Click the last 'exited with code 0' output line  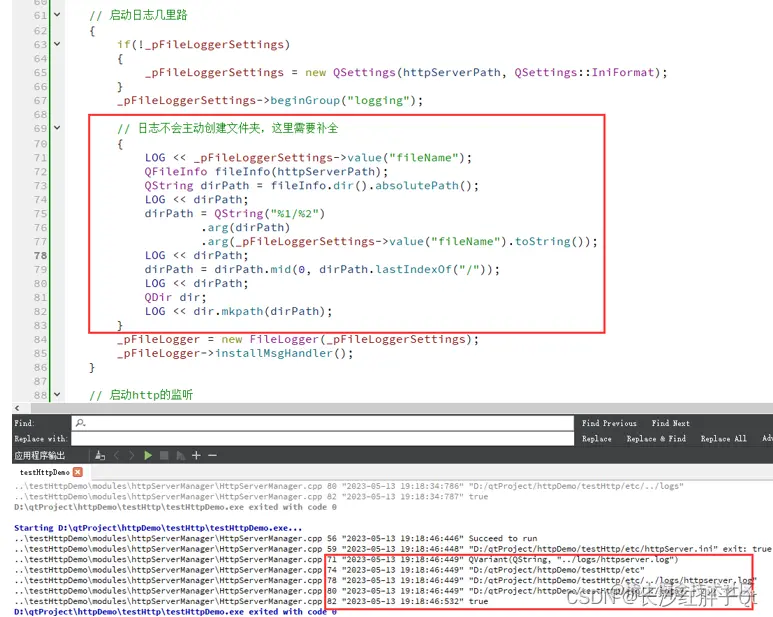[175, 612]
